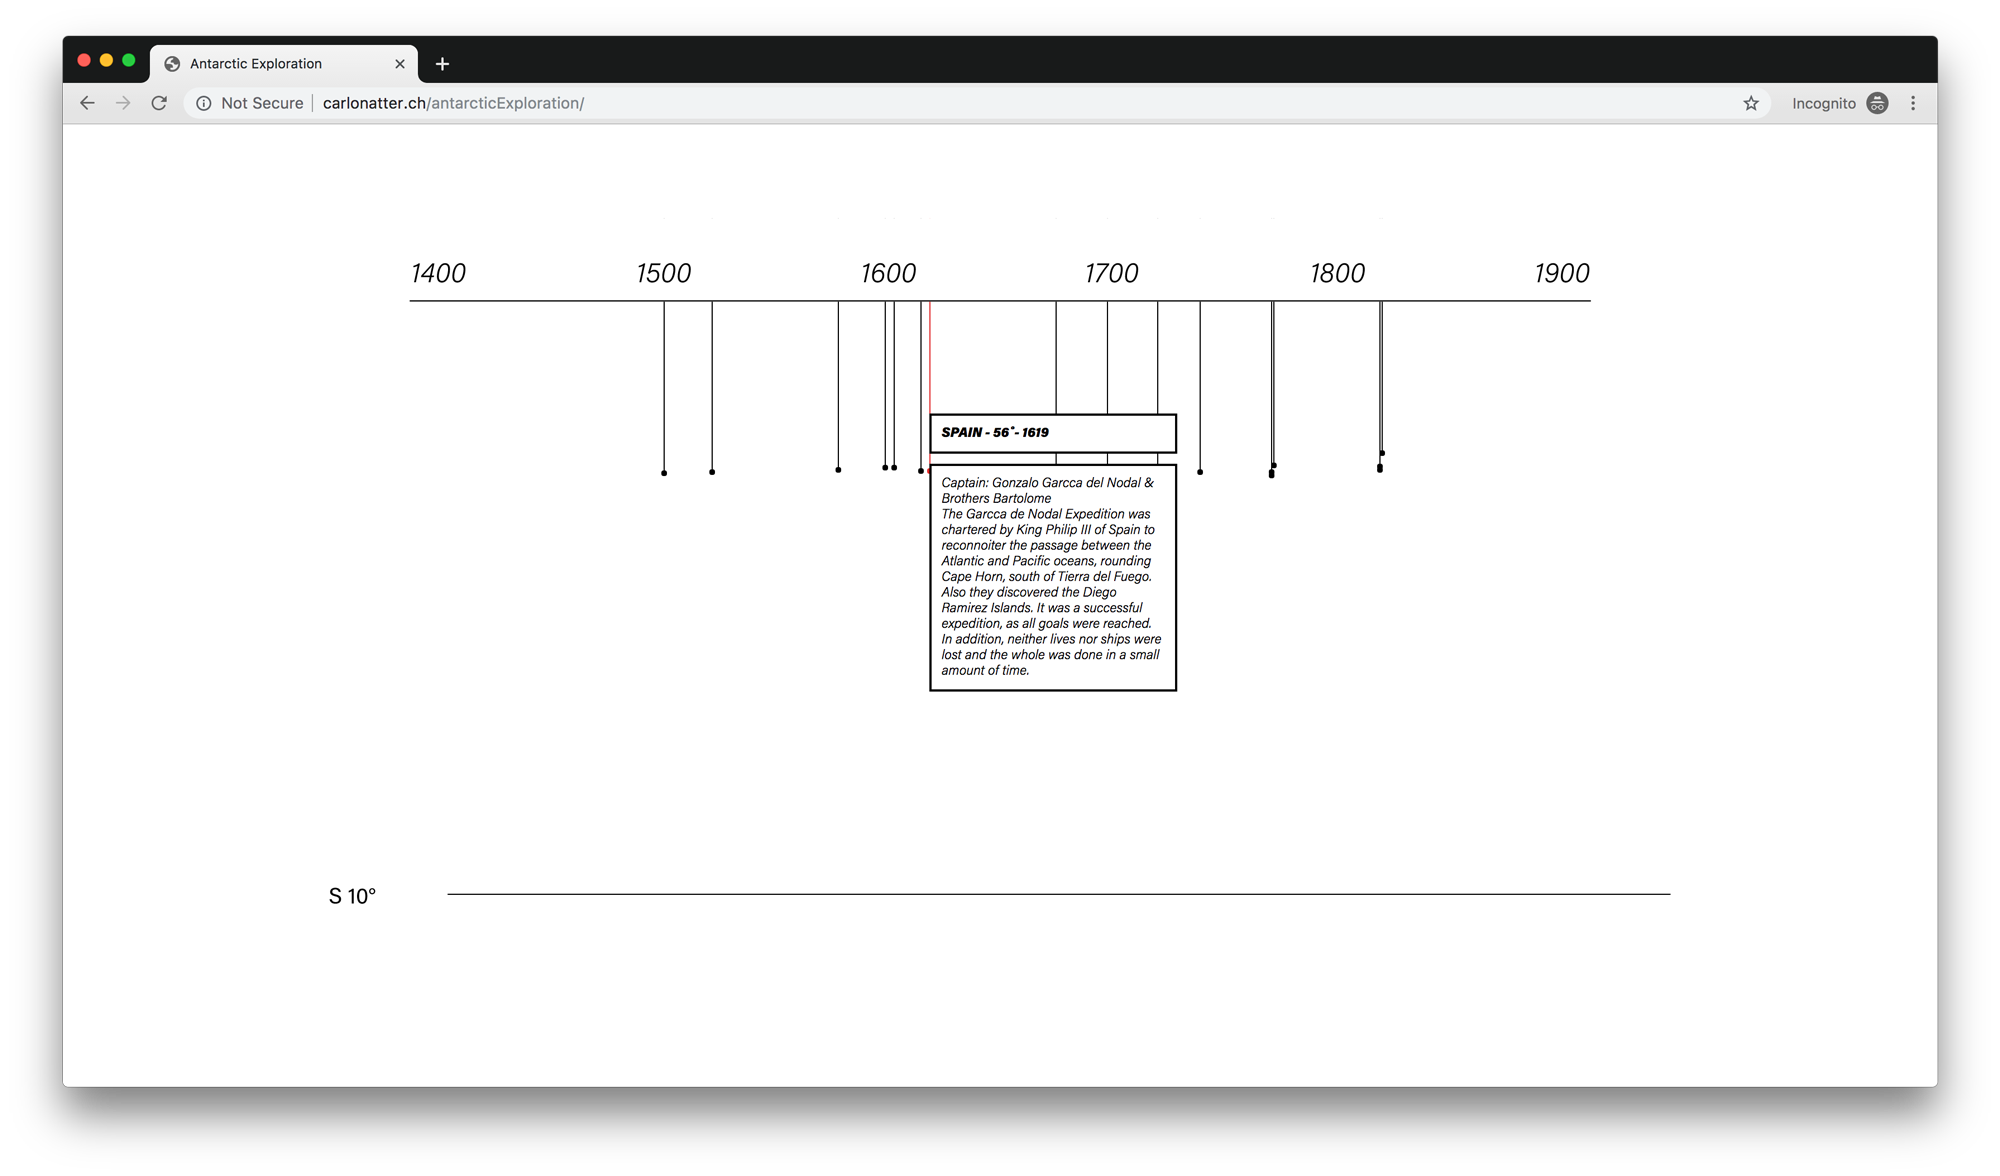2000x1176 pixels.
Task: Select the expedition marker dot near year 1740
Action: [1200, 472]
